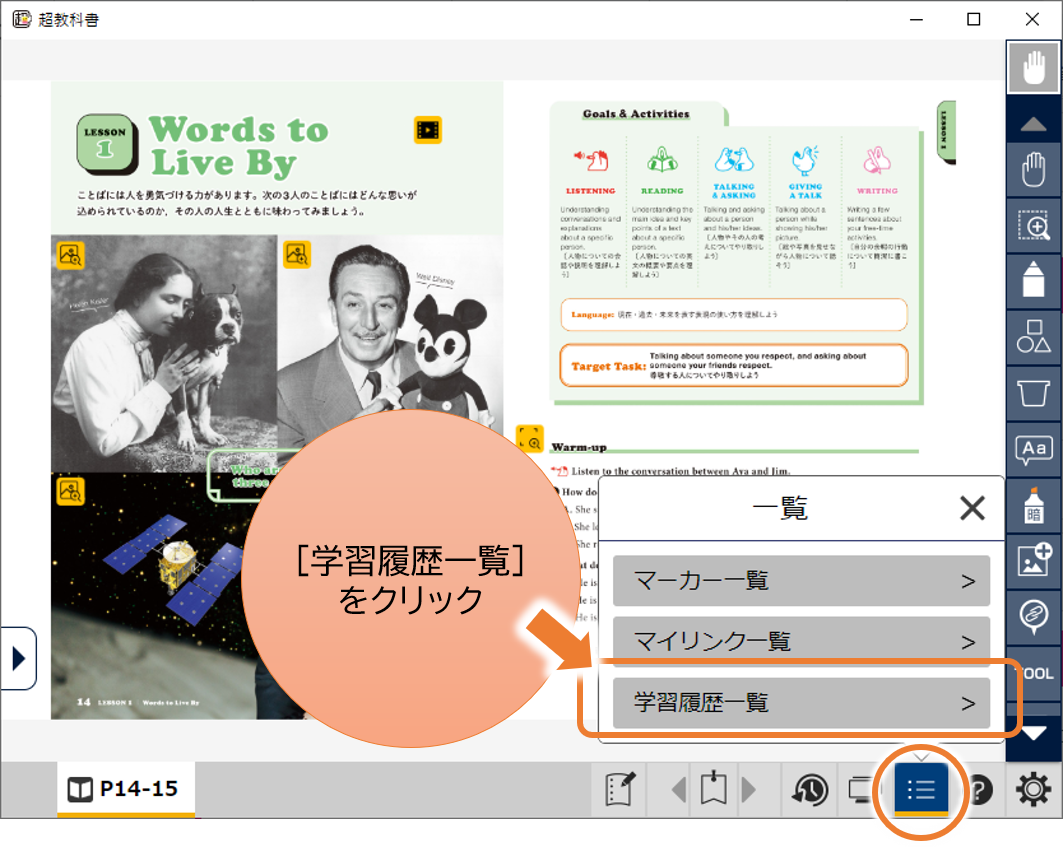Open the Aa text comment tool
Viewport: 1063px width, 850px height.
[x=1033, y=449]
